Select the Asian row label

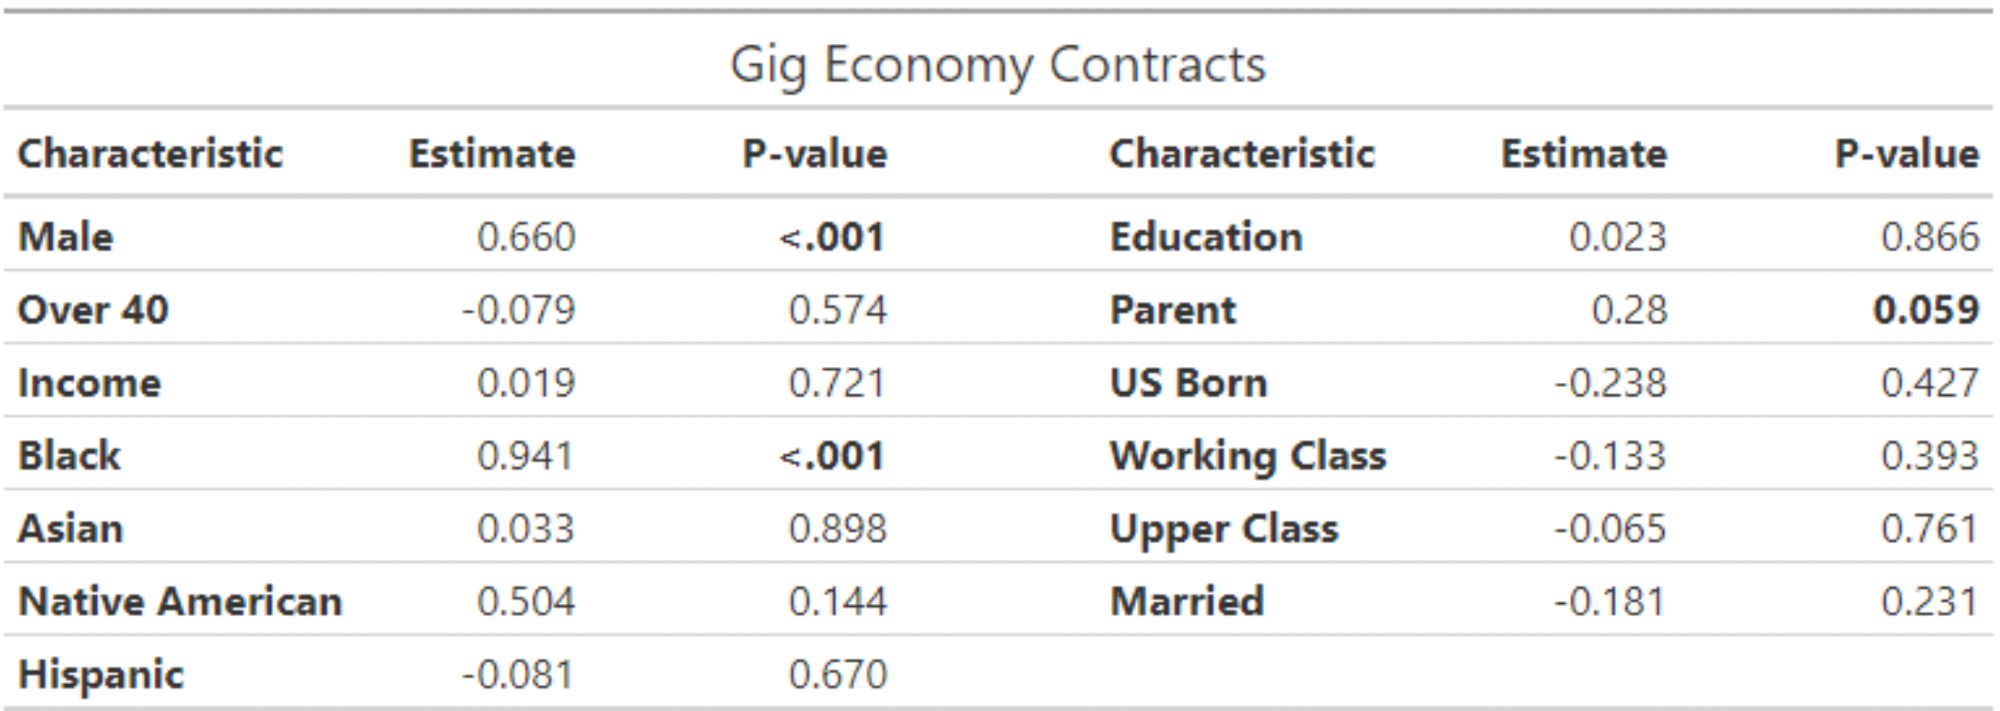tap(70, 528)
